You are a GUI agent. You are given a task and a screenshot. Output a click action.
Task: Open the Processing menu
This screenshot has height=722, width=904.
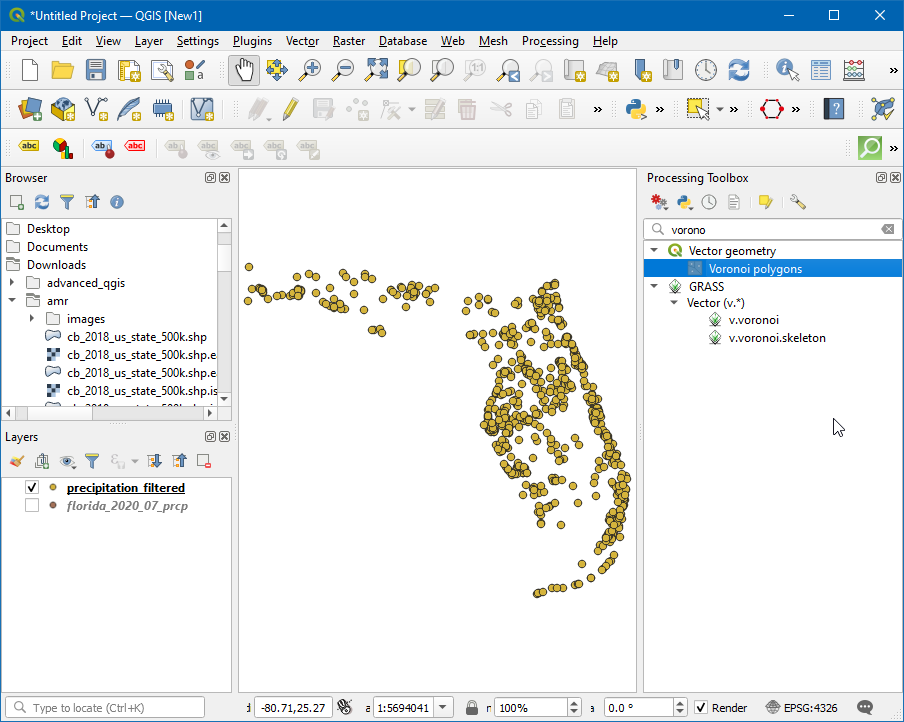click(549, 41)
